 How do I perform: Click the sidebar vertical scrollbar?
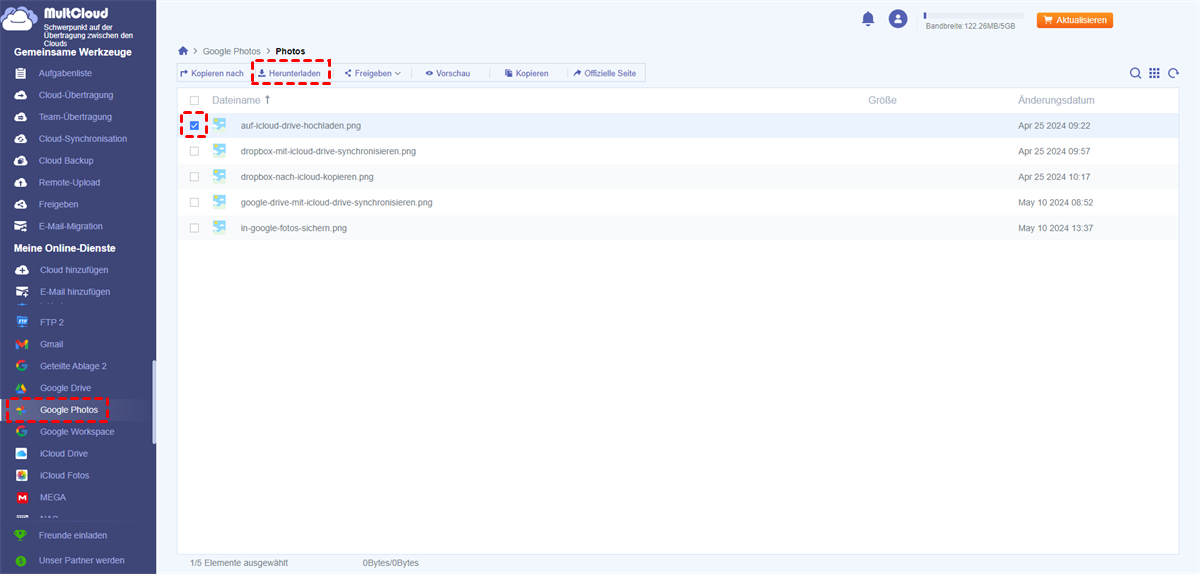[x=154, y=402]
